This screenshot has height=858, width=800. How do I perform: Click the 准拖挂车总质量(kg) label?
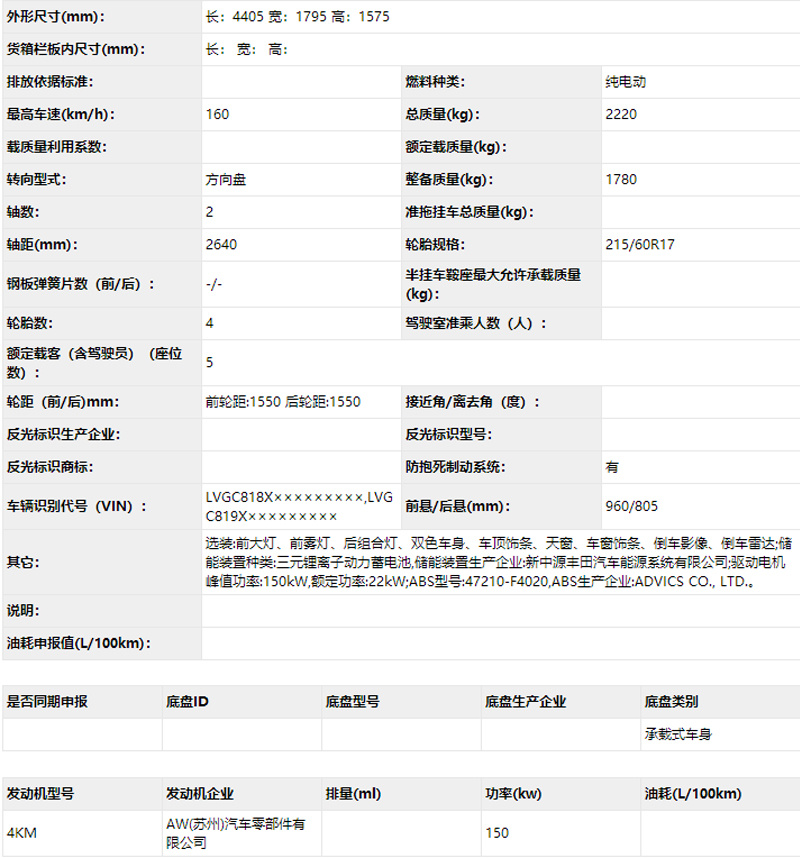pyautogui.click(x=469, y=212)
